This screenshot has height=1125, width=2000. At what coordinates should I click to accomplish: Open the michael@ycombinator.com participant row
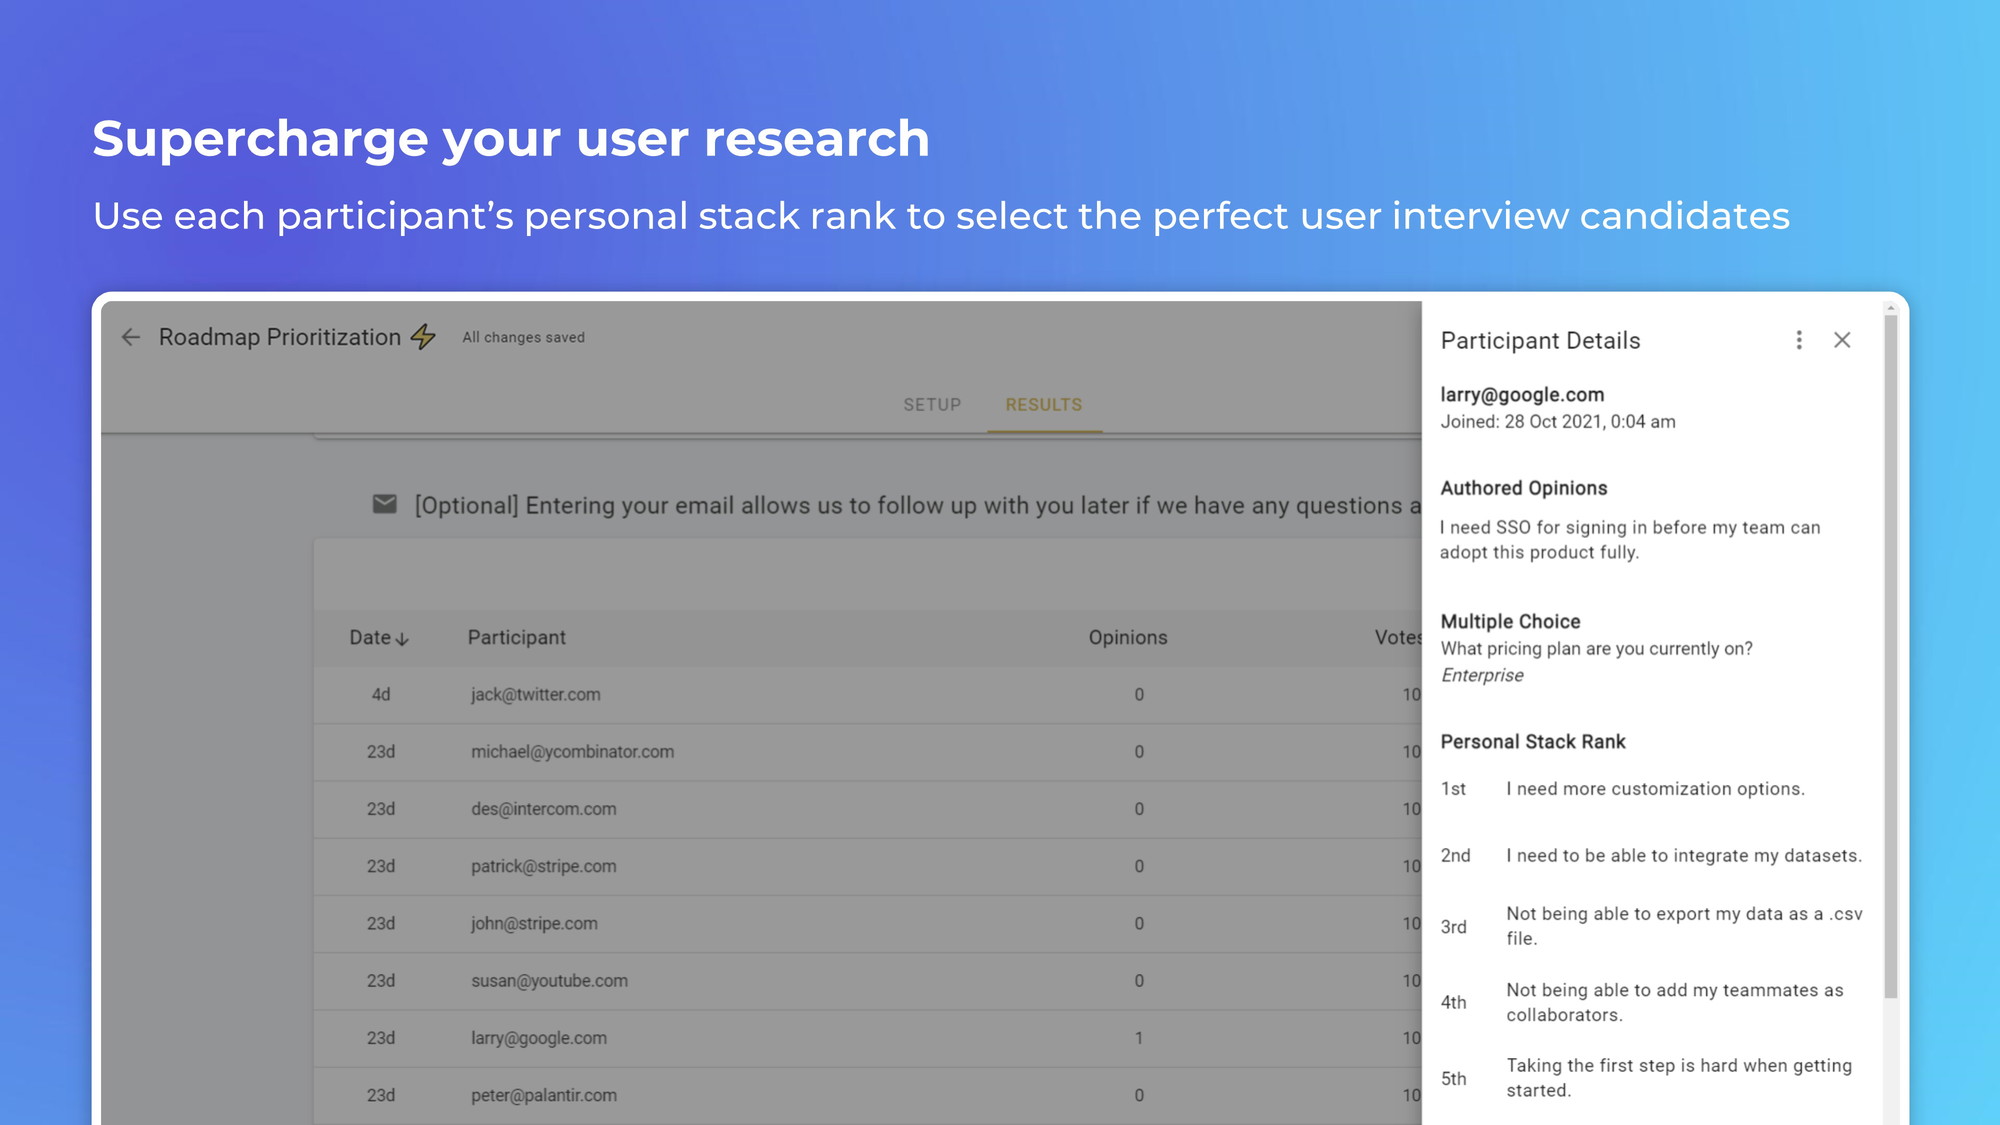pyautogui.click(x=572, y=752)
